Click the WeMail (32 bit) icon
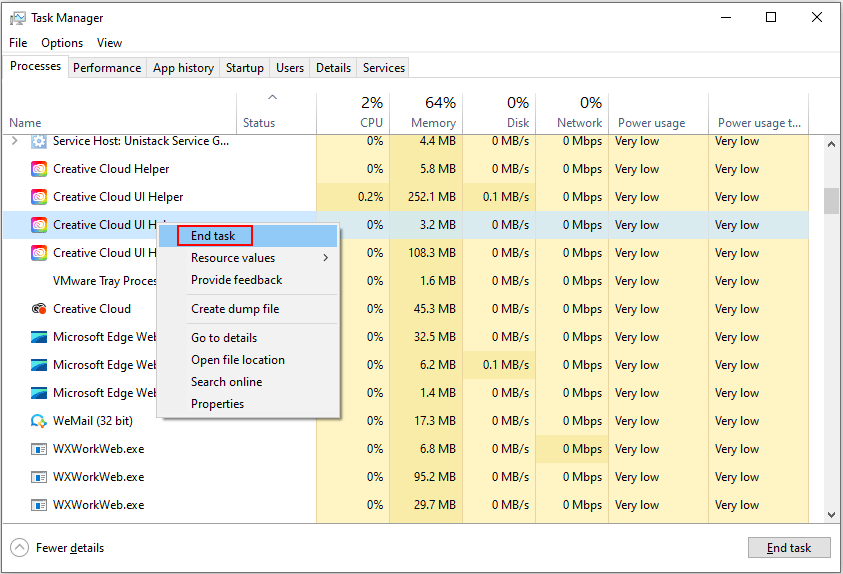 pos(39,421)
